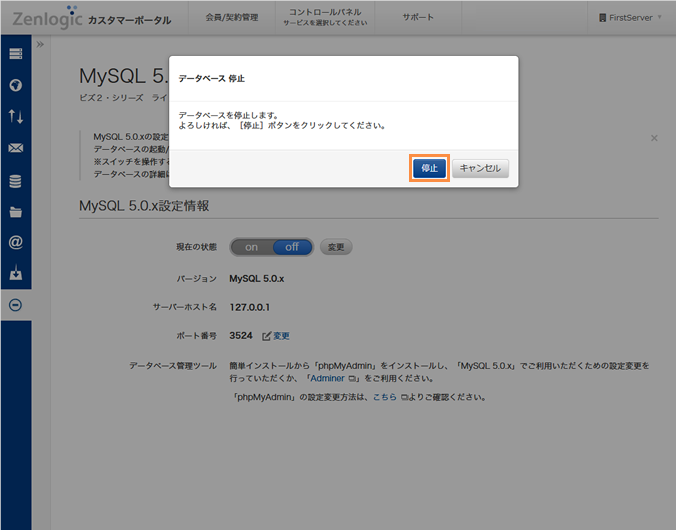Click the circled minus sidebar icon
Image resolution: width=676 pixels, height=530 pixels.
tap(16, 305)
